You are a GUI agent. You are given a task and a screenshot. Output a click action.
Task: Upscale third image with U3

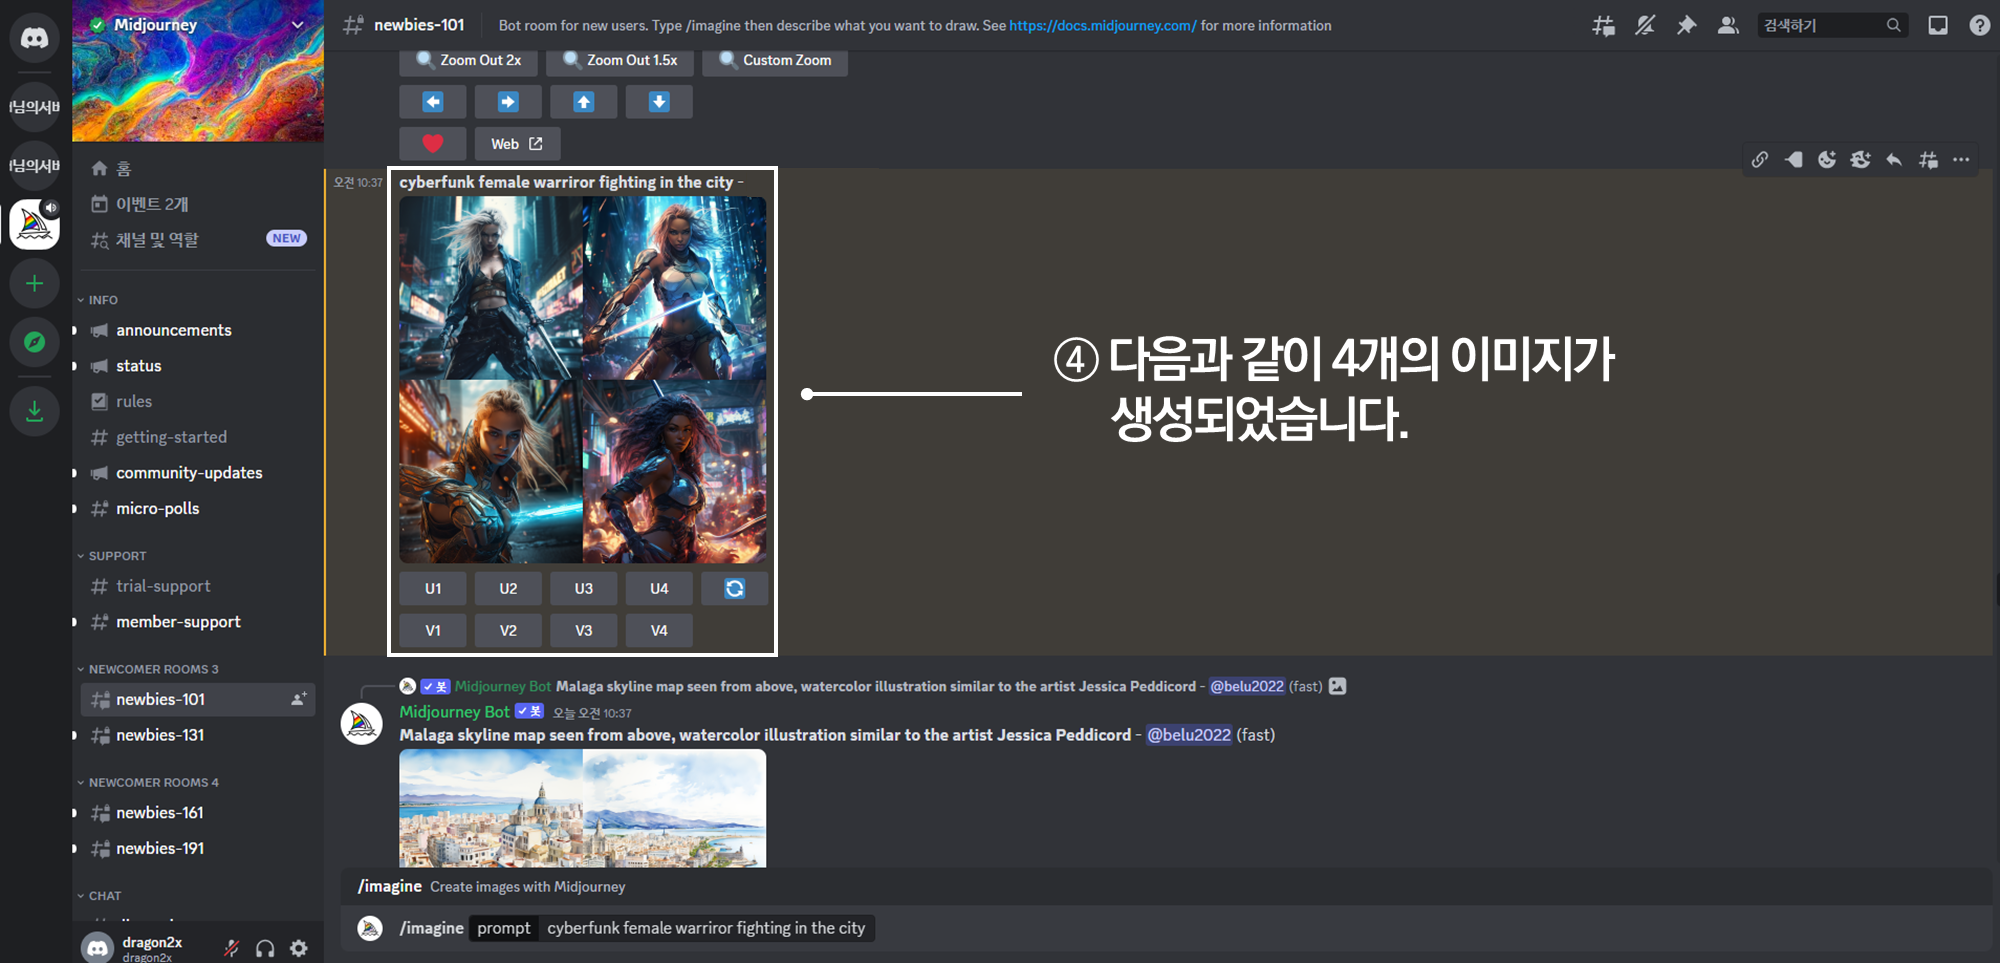tap(584, 589)
